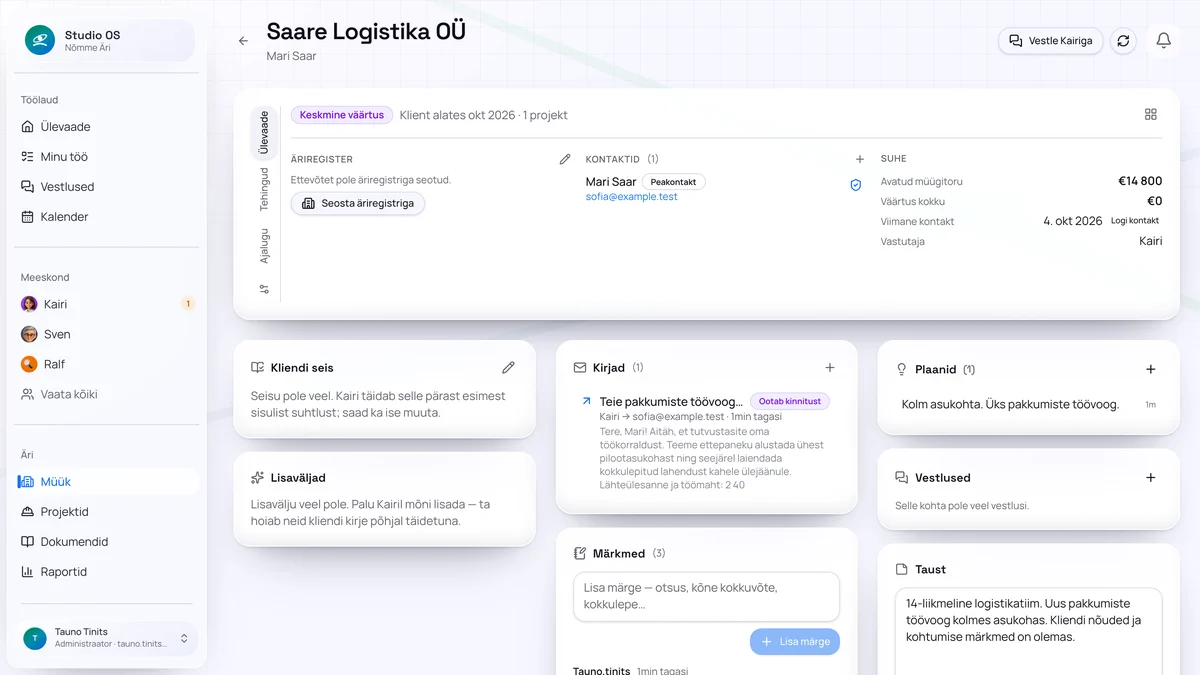Open Vaata kõiki team list

point(108,394)
